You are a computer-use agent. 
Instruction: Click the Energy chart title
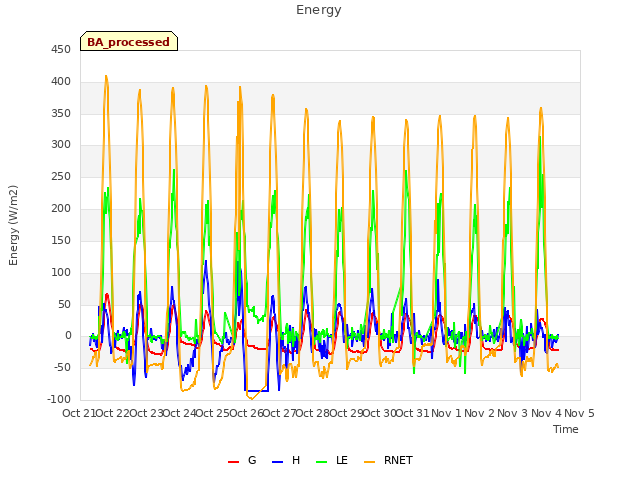coord(319,10)
